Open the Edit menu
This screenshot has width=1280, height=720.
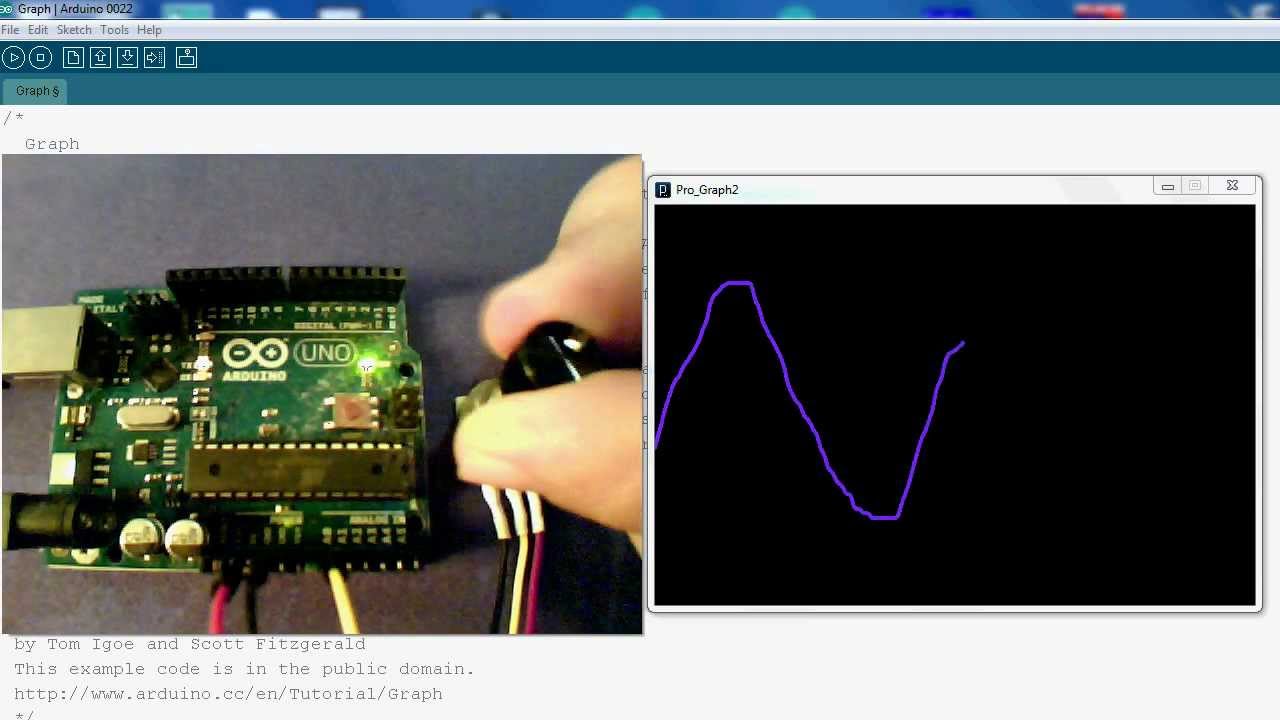(38, 30)
